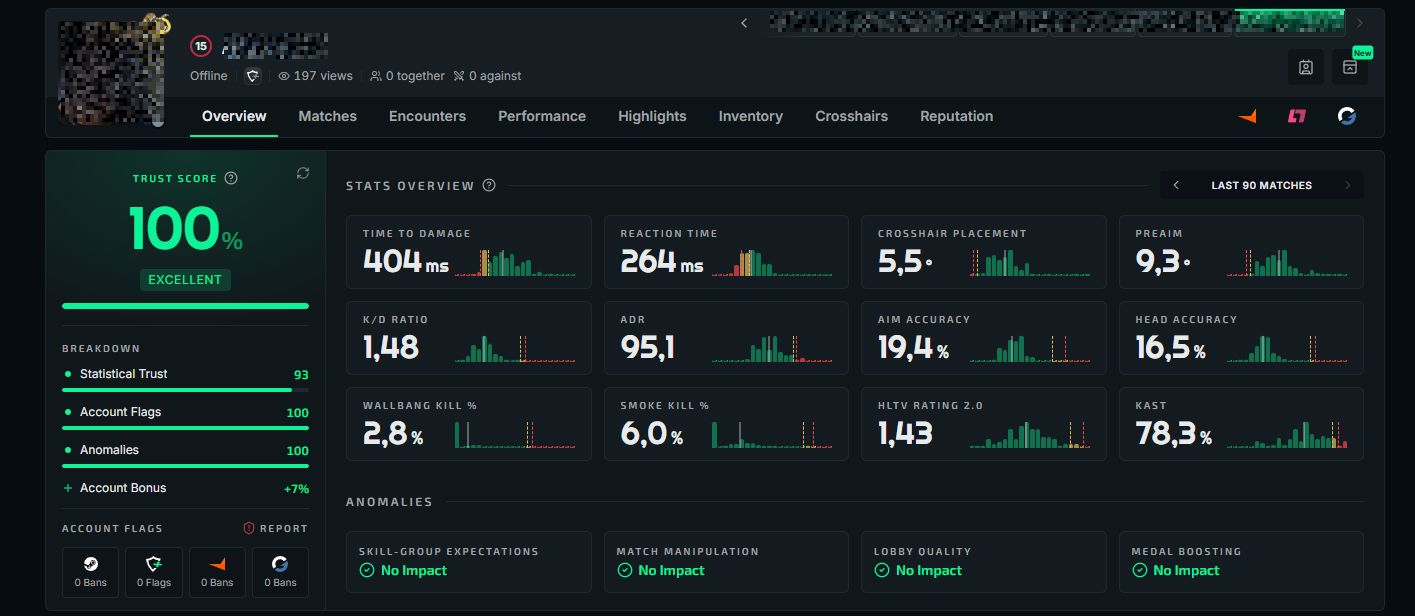Image resolution: width=1415 pixels, height=616 pixels.
Task: Click the Statistical Trust row
Action: [185, 374]
